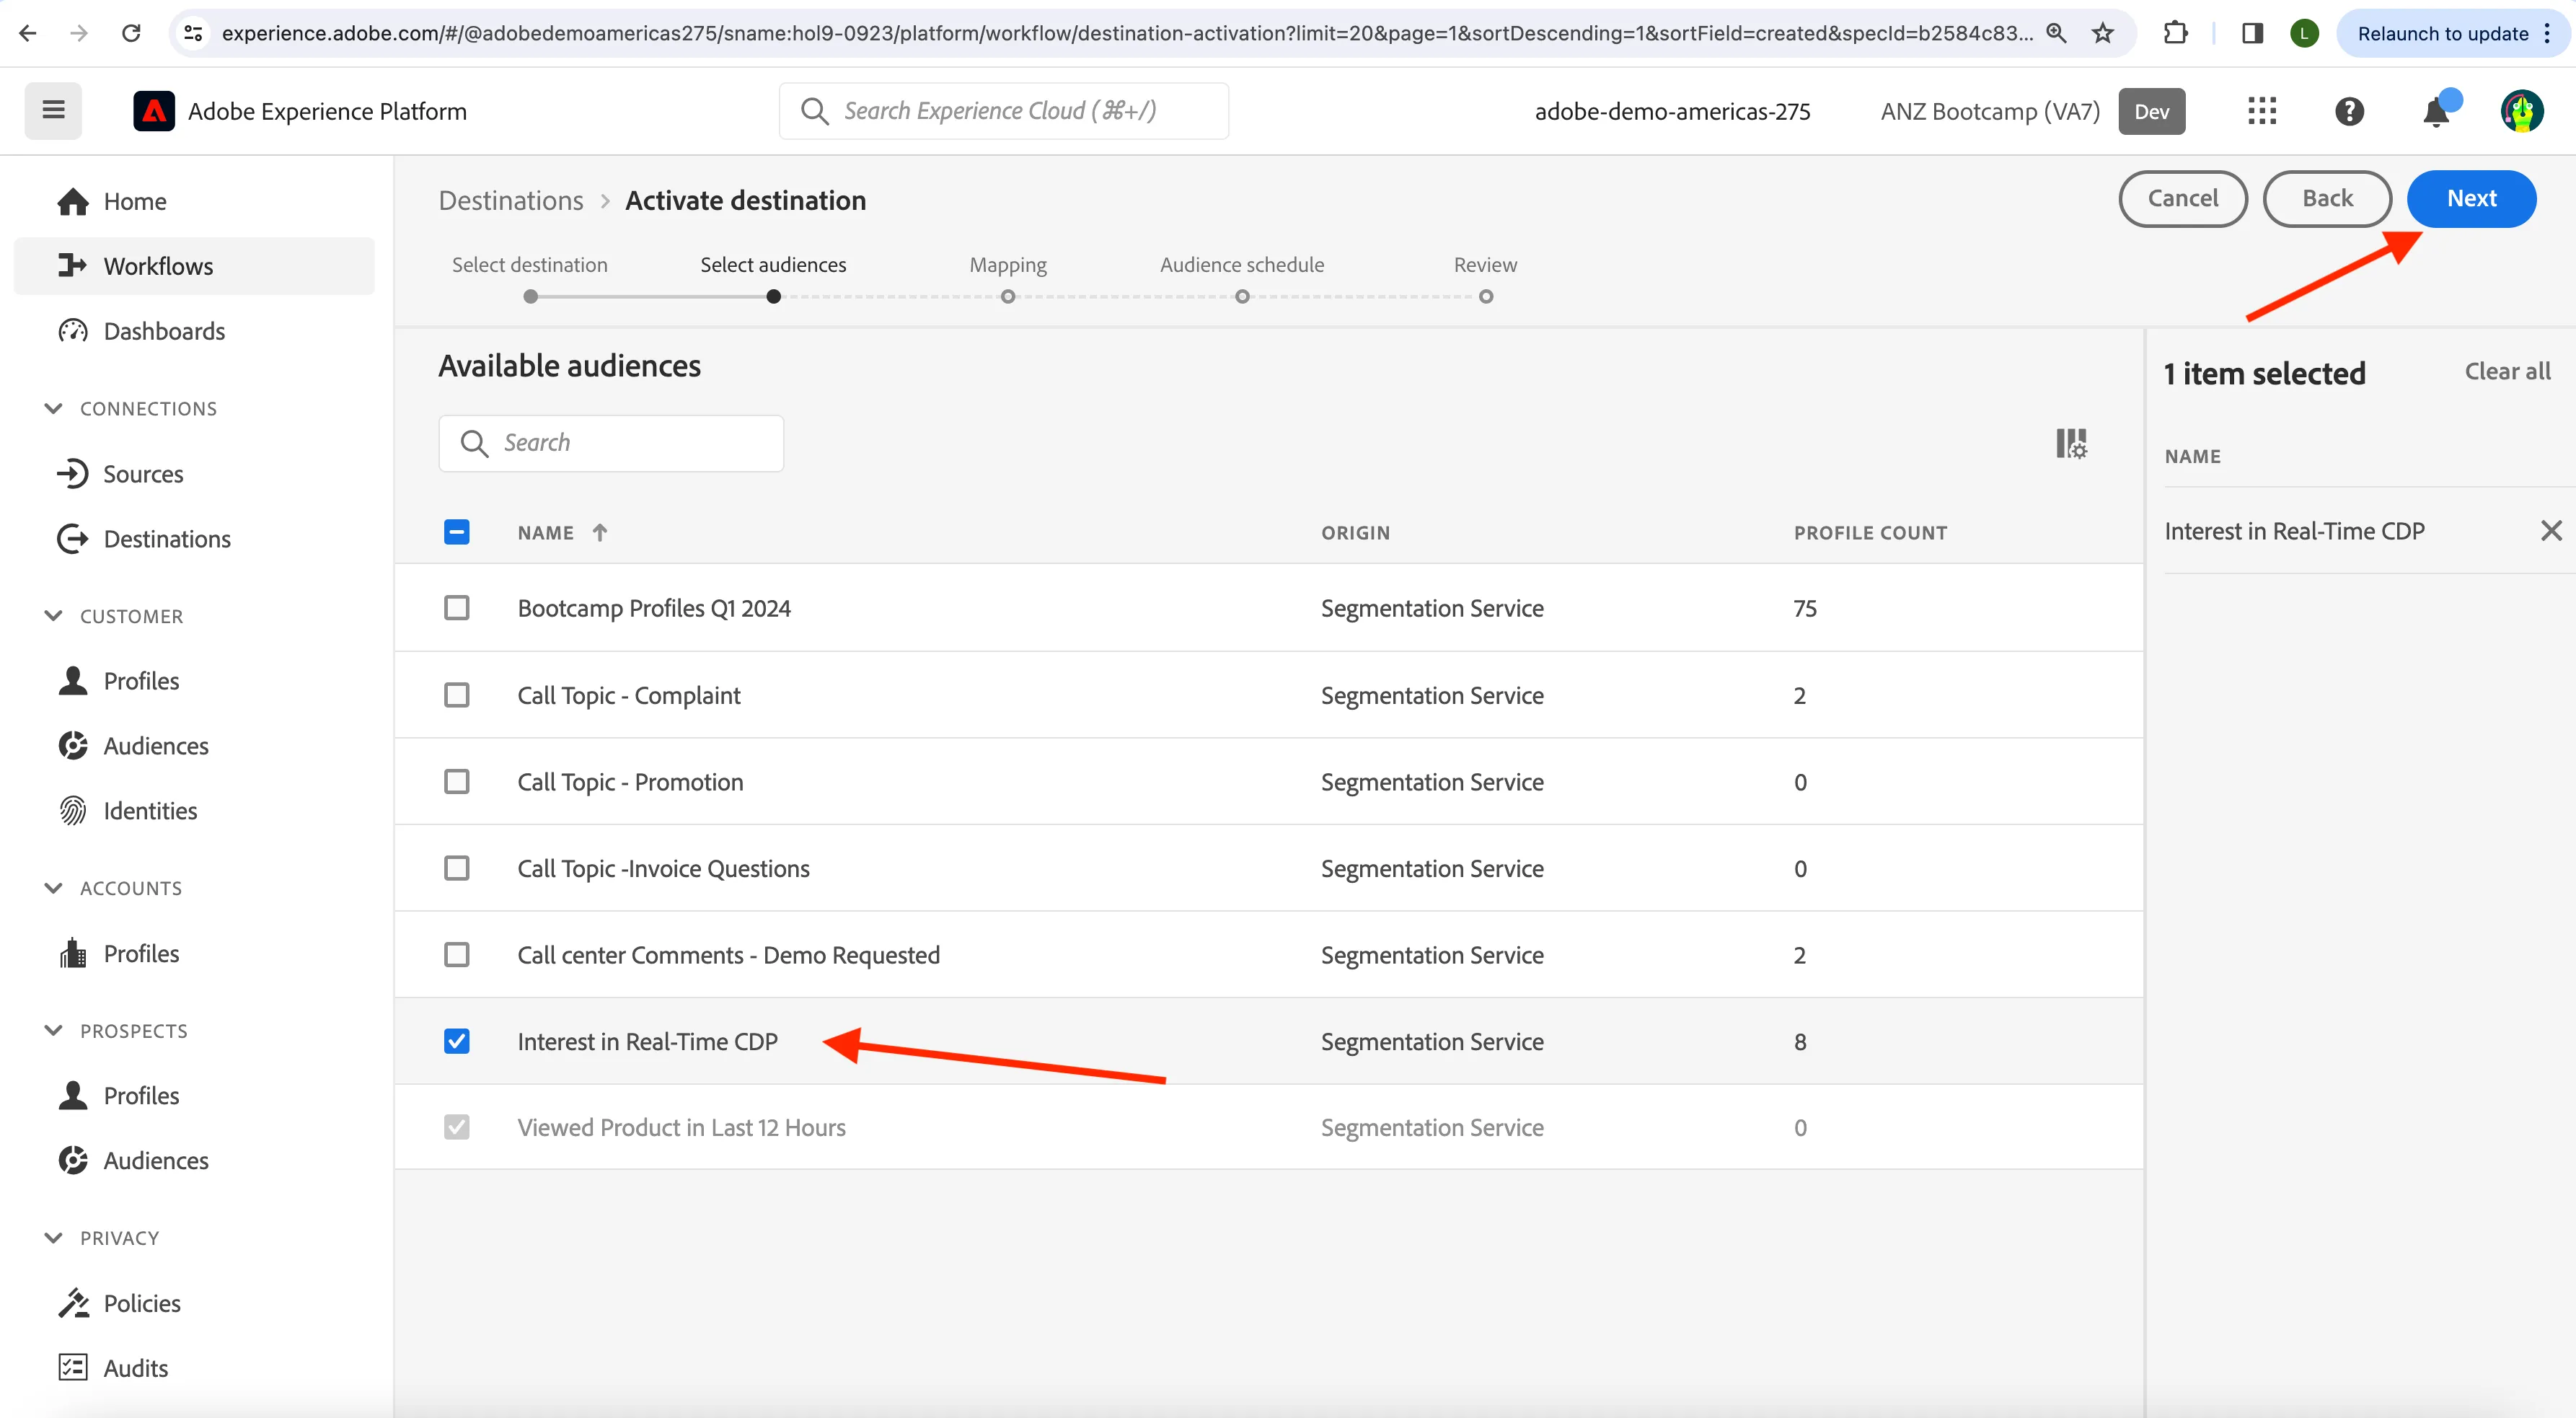Open the notifications bell
The image size is (2576, 1418).
[2436, 111]
